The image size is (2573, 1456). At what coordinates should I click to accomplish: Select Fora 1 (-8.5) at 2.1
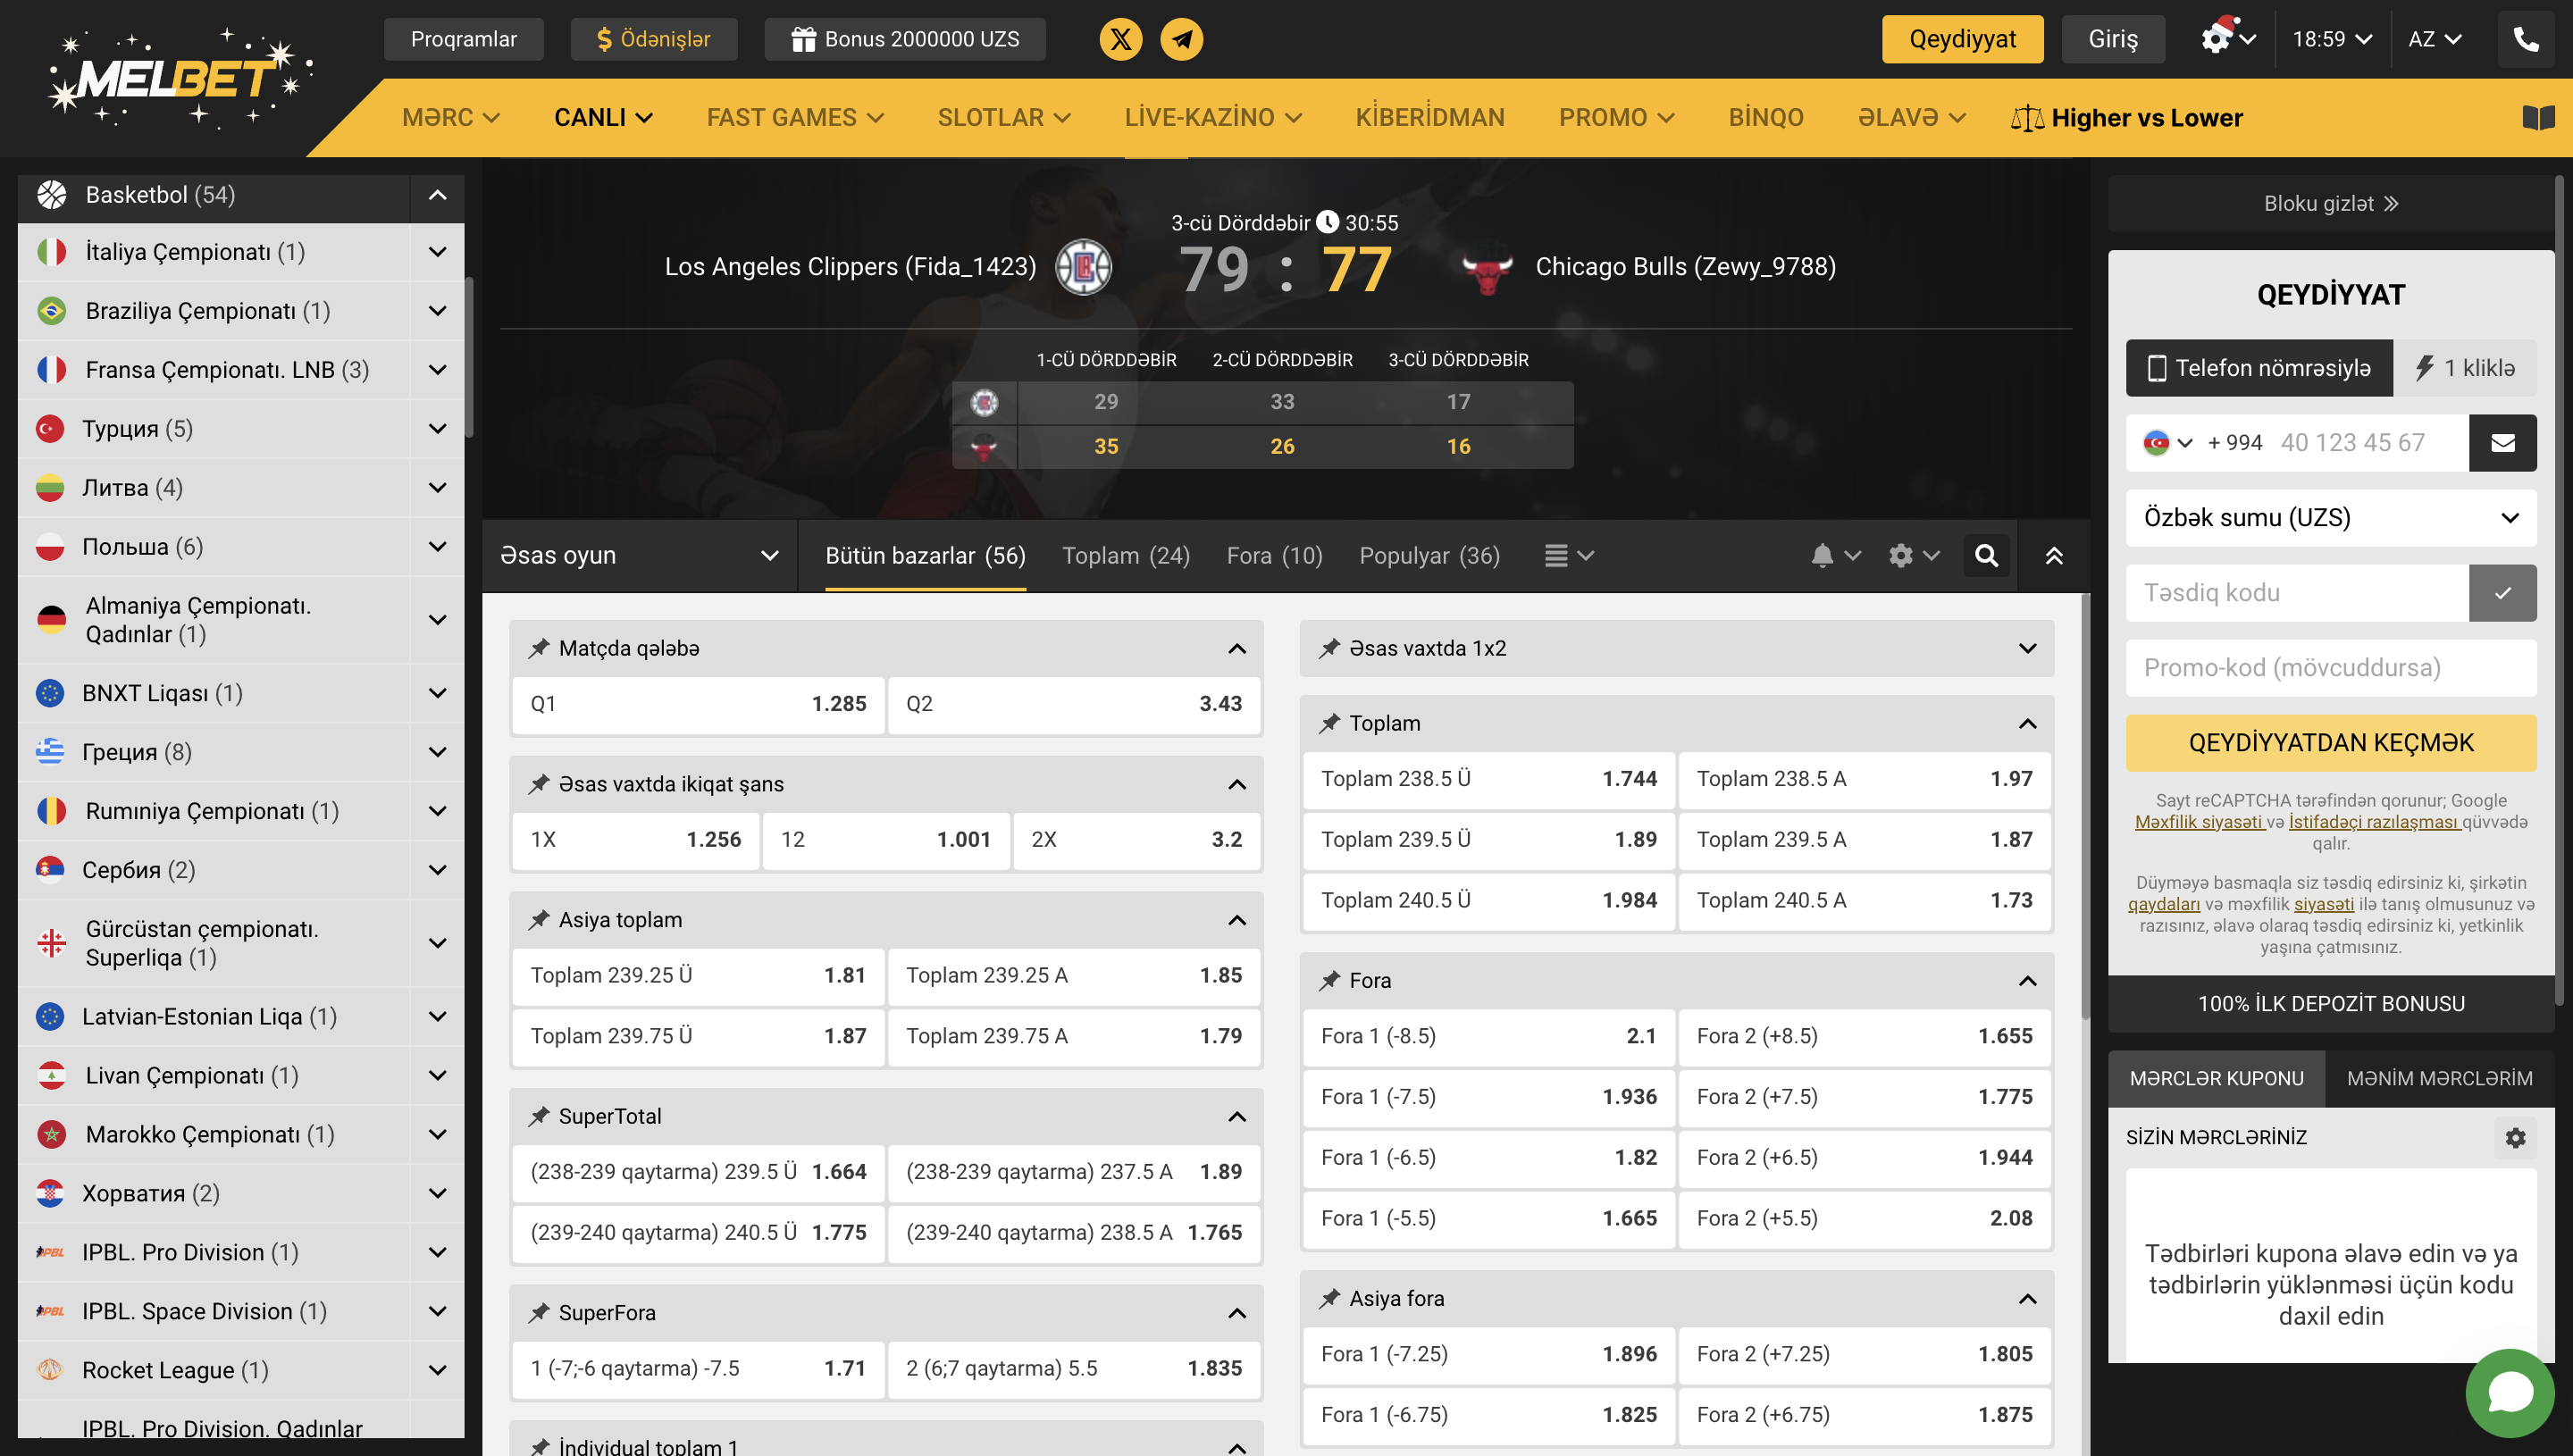tap(1488, 1036)
